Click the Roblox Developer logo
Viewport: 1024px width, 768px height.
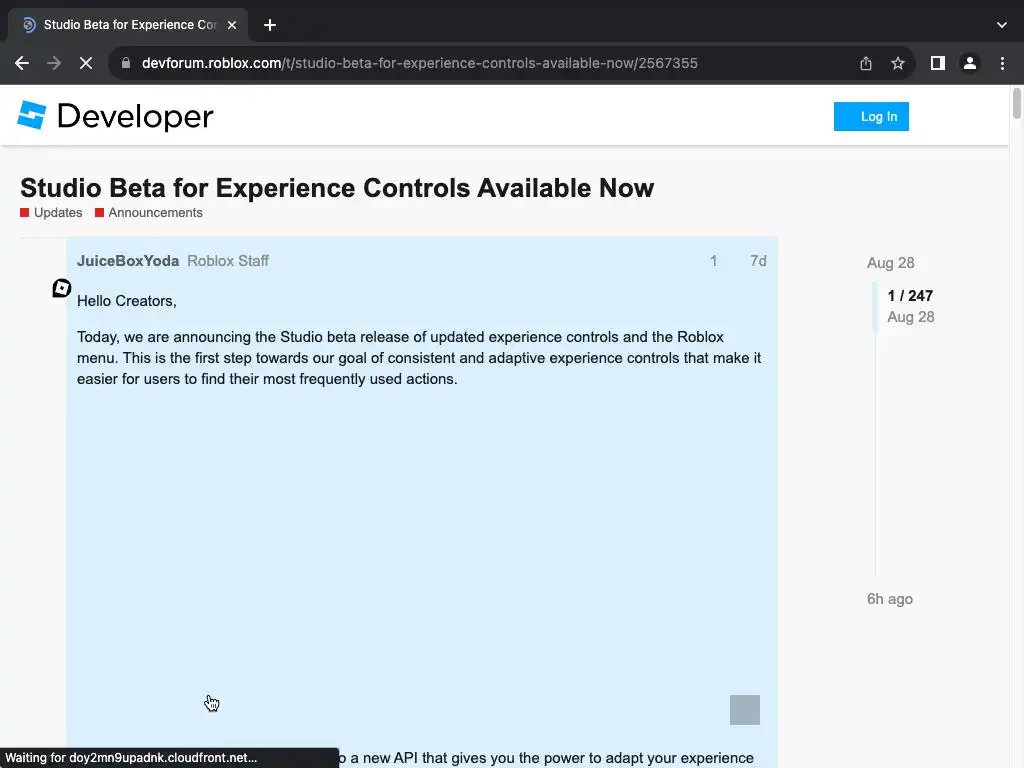115,116
